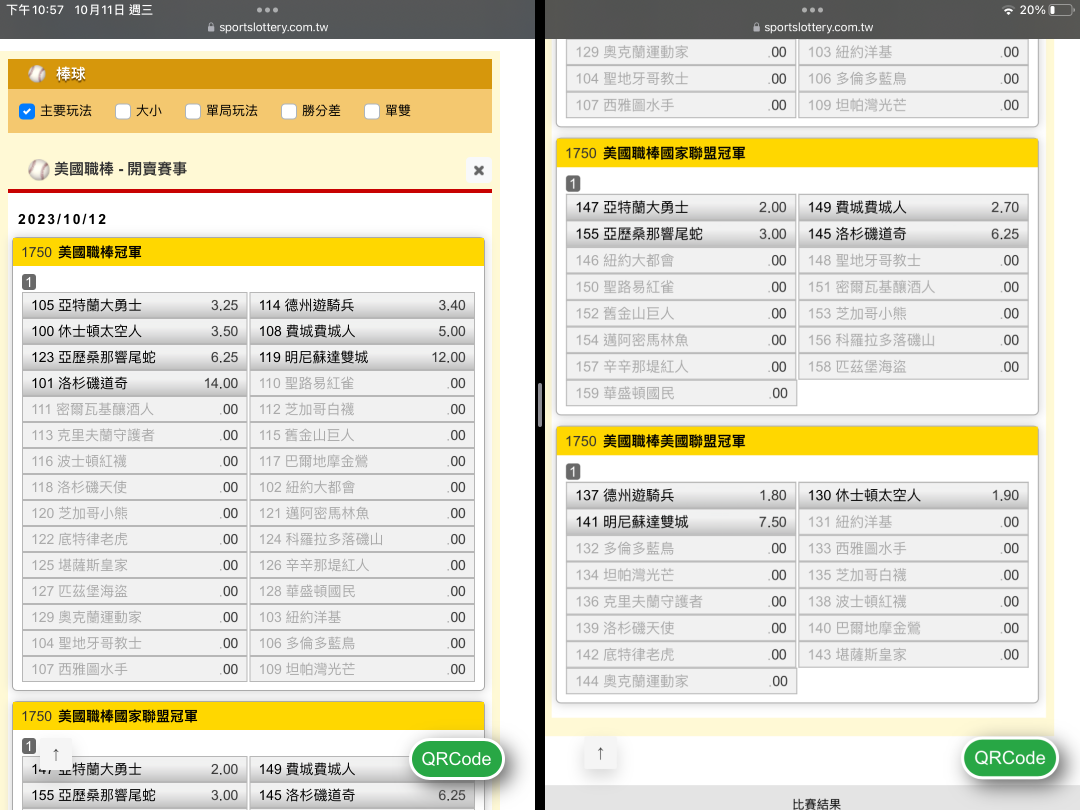The height and width of the screenshot is (810, 1080).
Task: Tap the lock icon in left address bar
Action: point(211,28)
